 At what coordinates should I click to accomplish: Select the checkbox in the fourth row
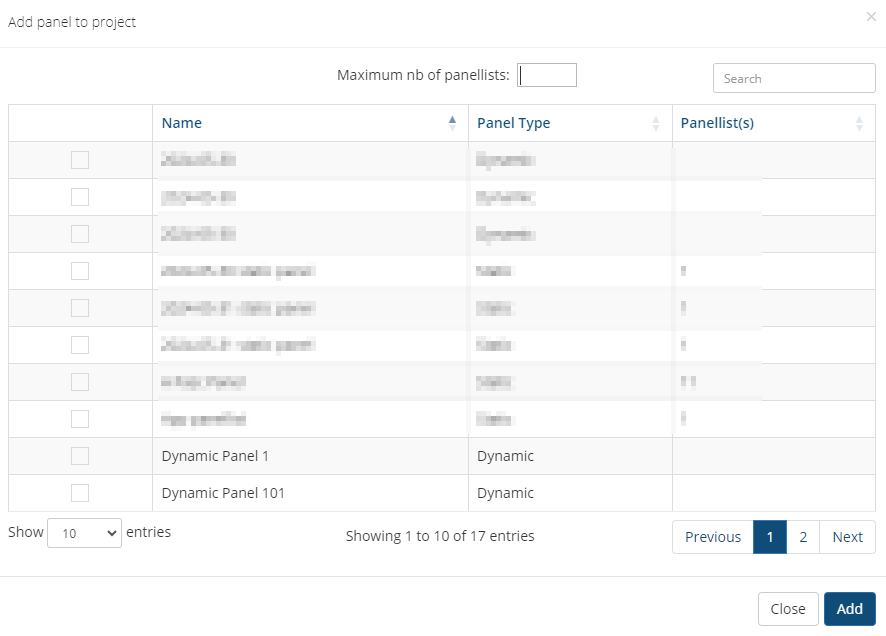(x=80, y=271)
